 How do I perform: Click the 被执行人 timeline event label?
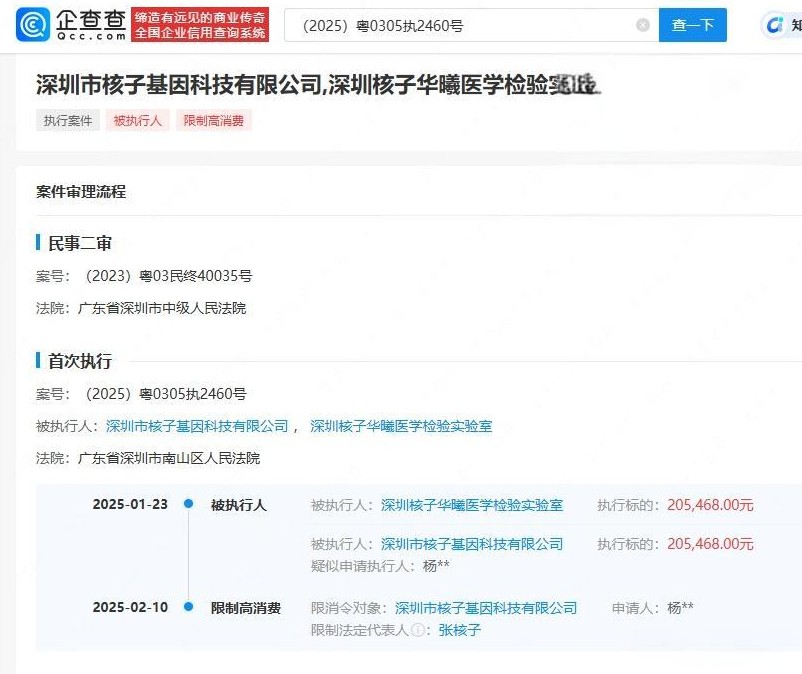[239, 505]
